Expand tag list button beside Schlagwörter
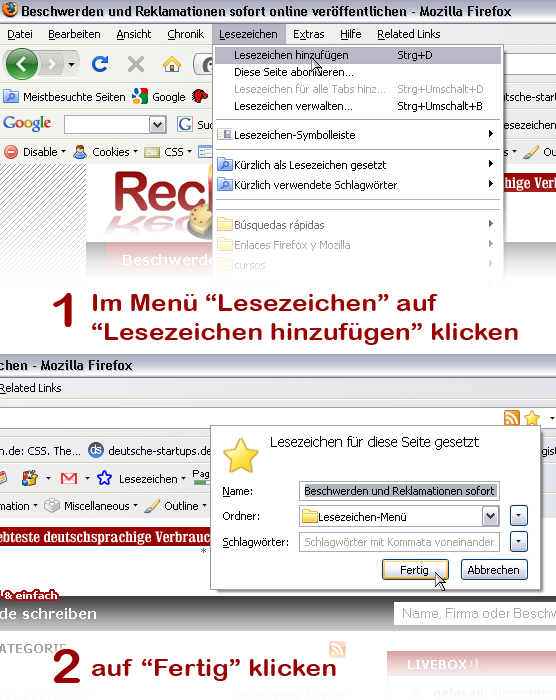 [x=518, y=542]
